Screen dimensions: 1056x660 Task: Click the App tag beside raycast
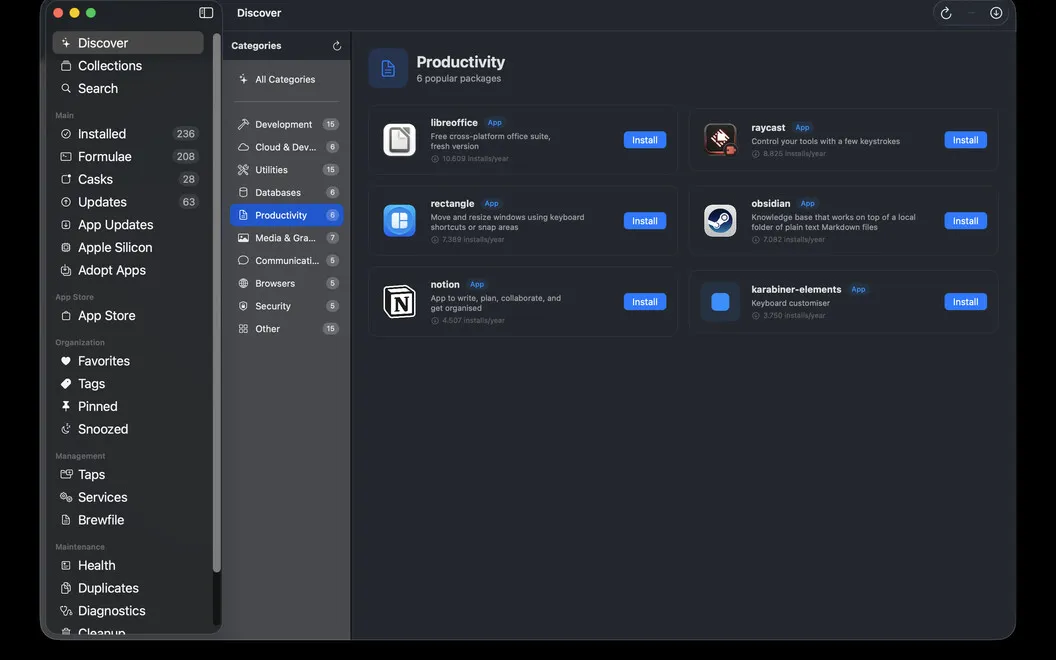802,128
